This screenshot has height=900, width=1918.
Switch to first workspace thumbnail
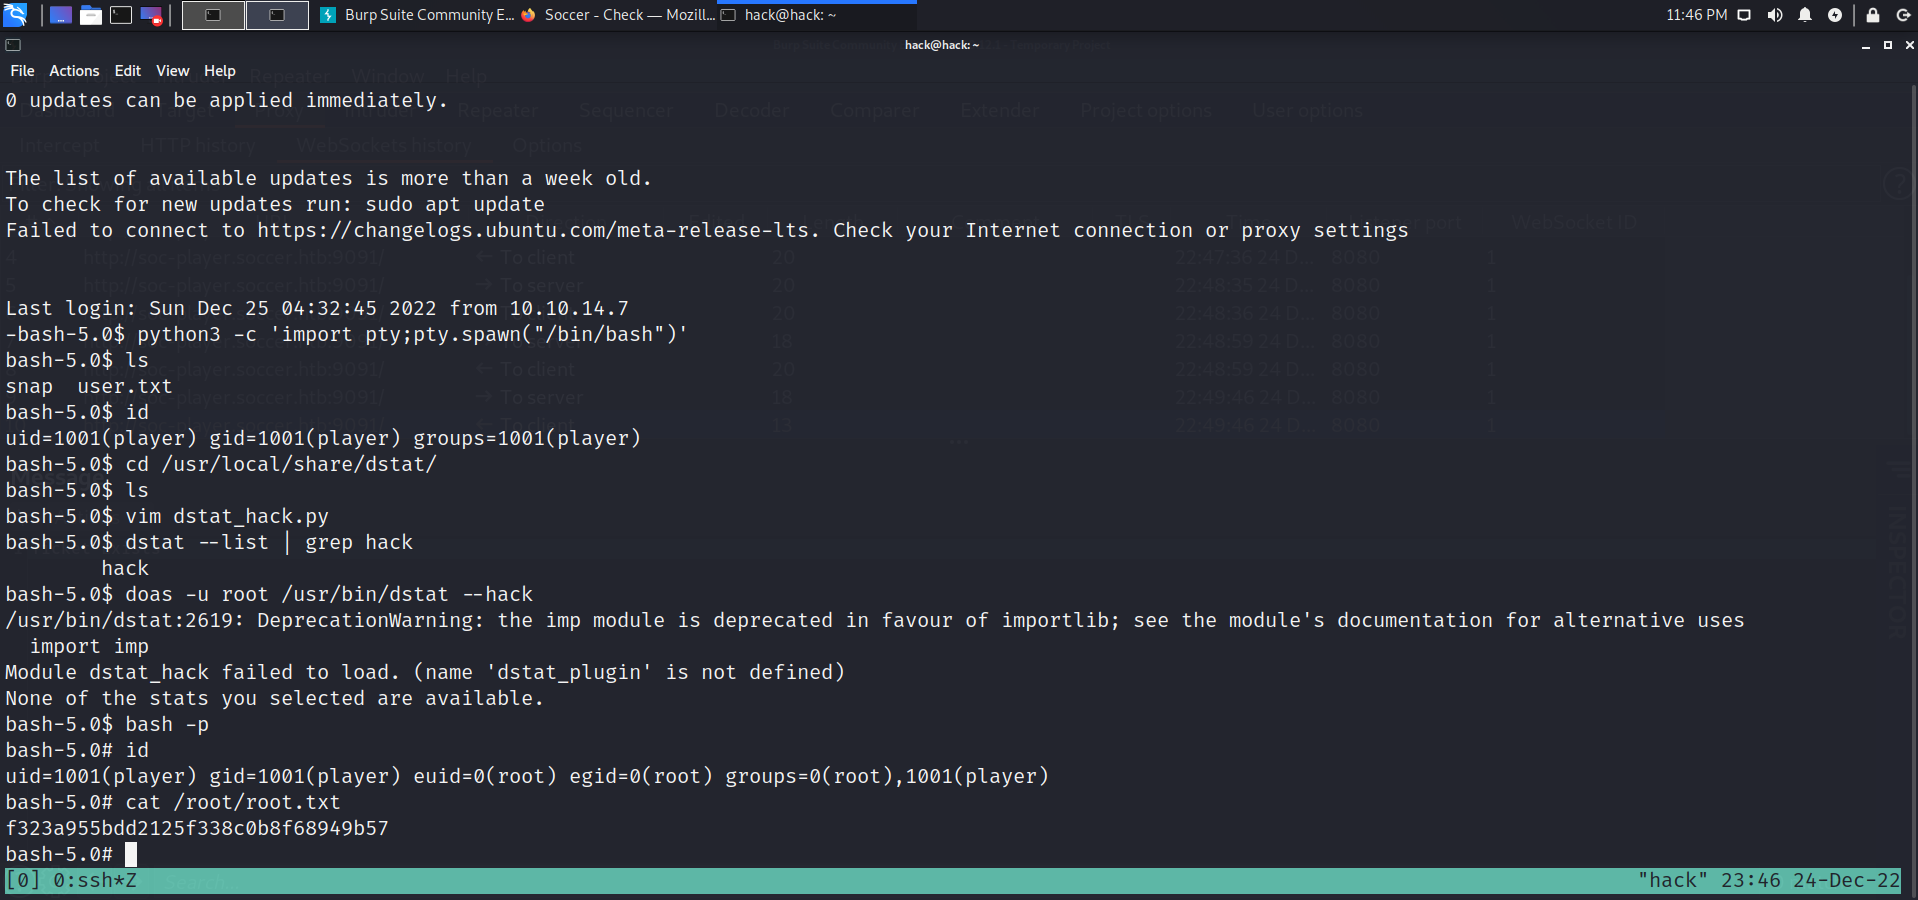(x=213, y=15)
